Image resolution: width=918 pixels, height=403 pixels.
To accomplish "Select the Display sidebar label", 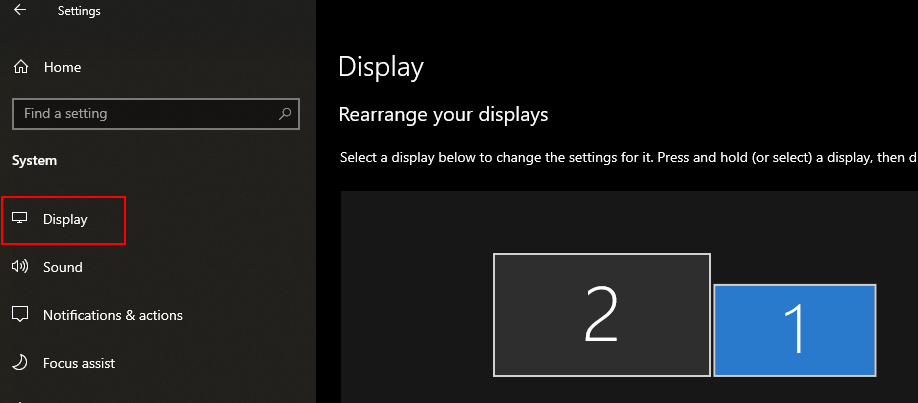I will point(65,219).
